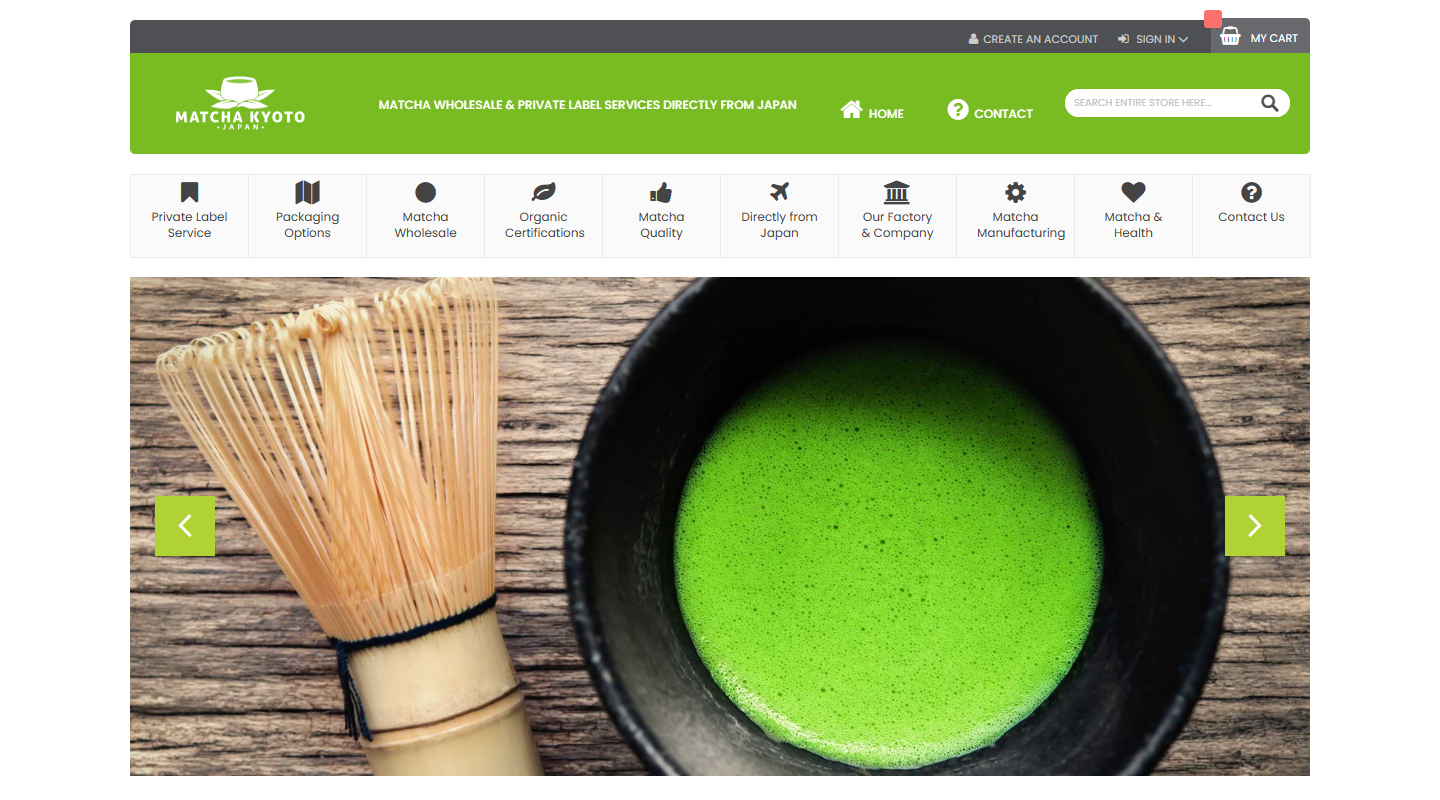1440x800 pixels.
Task: Click the Matcha Wholesale & Private Label tagline
Action: [588, 104]
